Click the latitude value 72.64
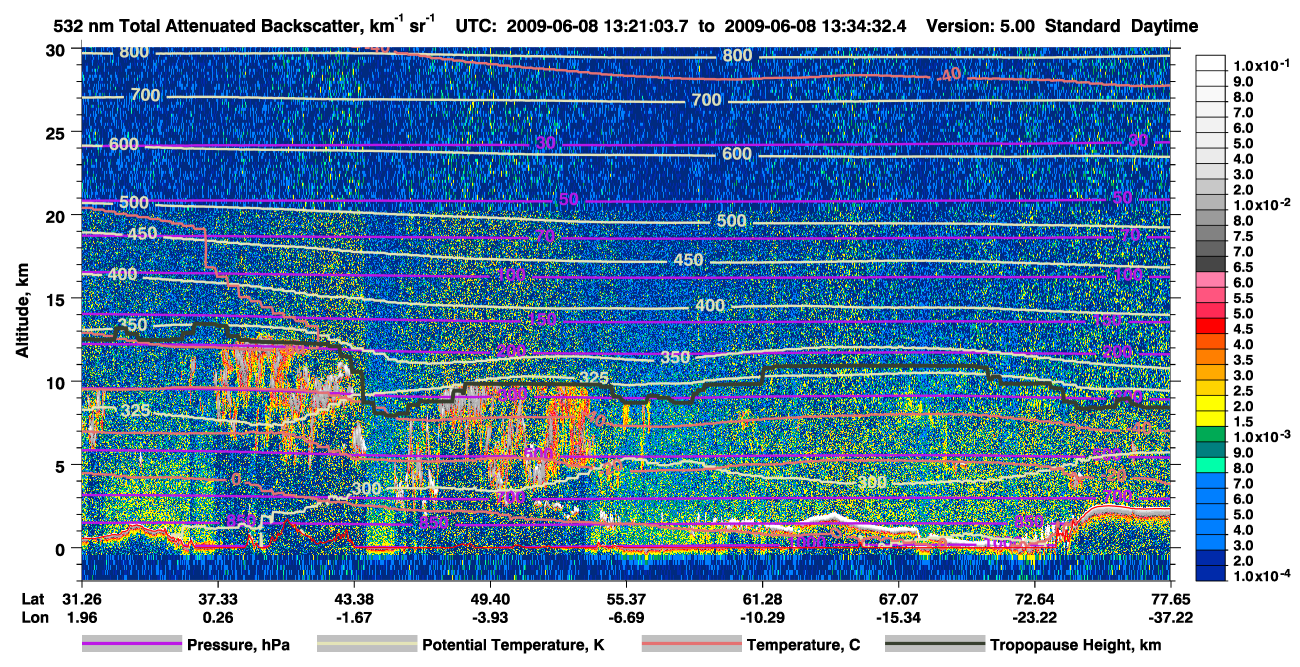Image resolution: width=1300 pixels, height=667 pixels. click(1034, 598)
